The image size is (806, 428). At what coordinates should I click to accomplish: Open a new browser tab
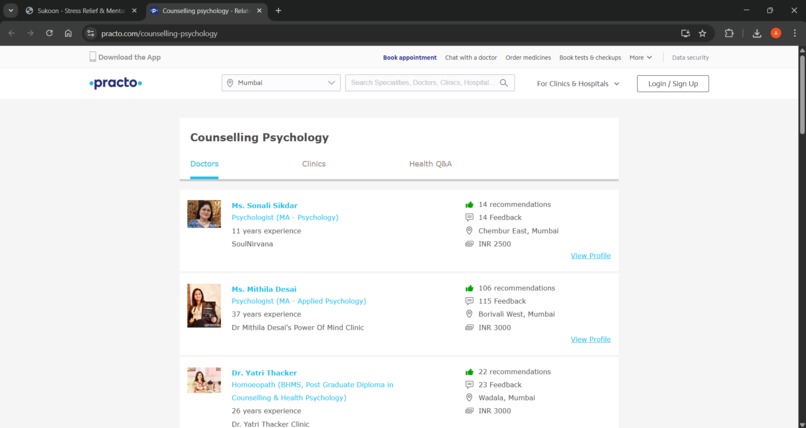point(278,10)
